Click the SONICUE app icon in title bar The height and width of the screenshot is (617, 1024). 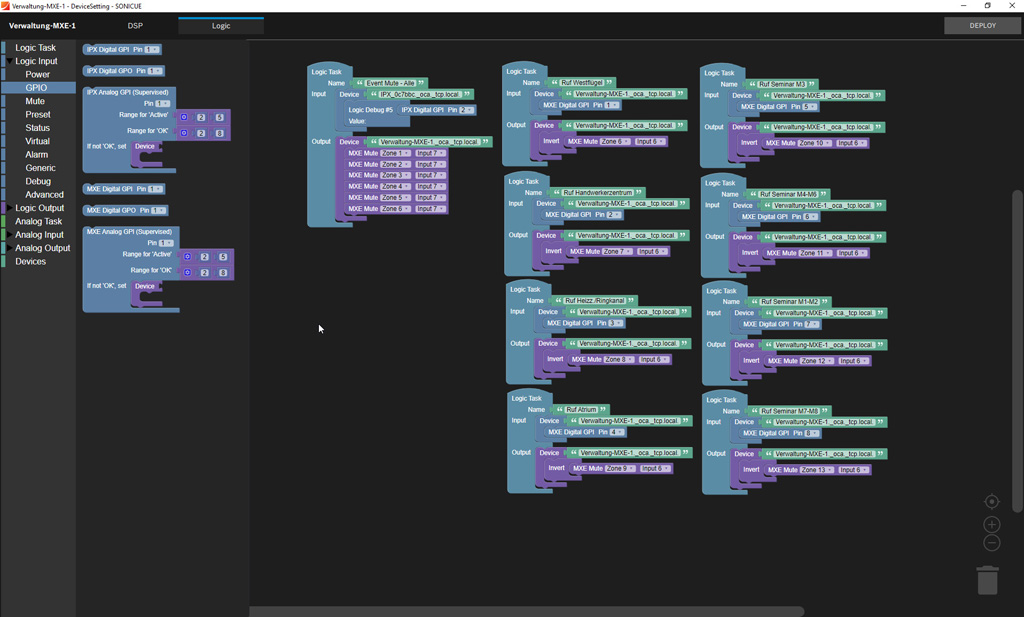click(6, 6)
